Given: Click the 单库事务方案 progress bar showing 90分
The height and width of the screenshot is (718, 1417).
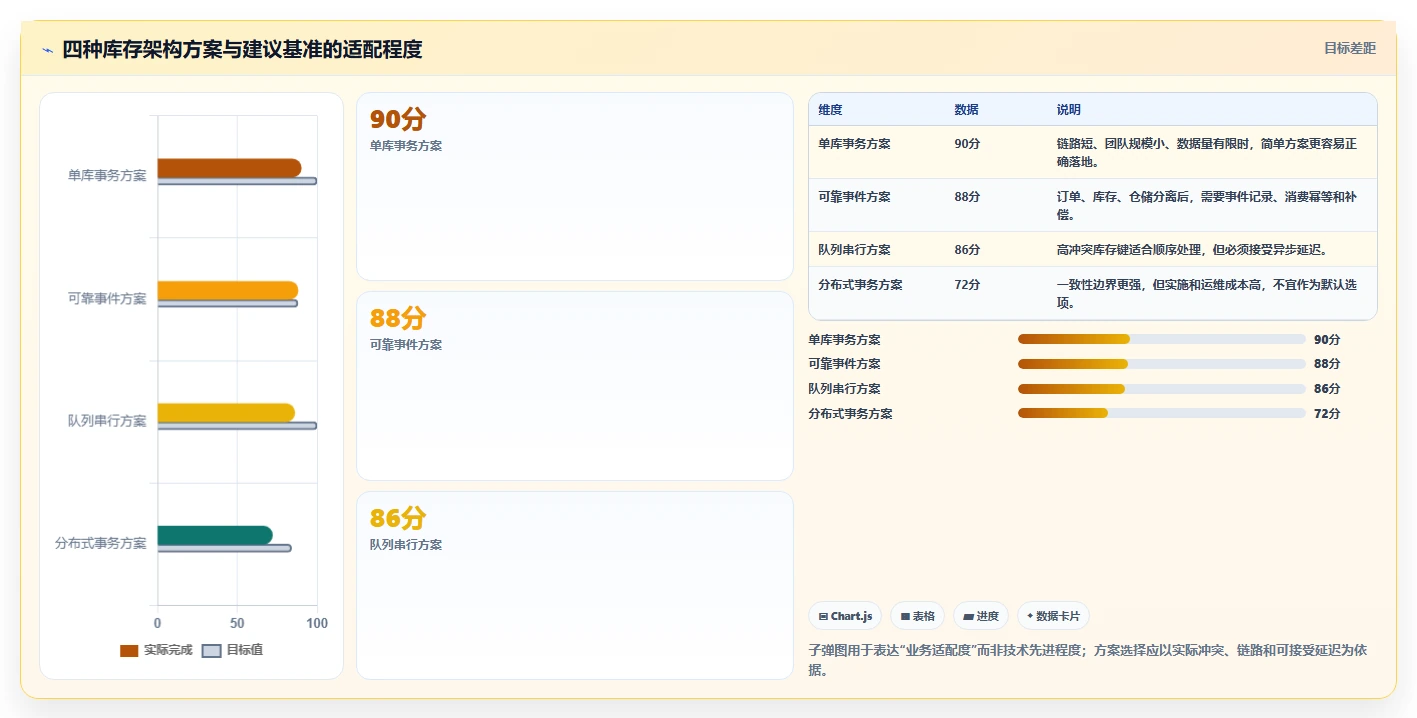Looking at the screenshot, I should coord(1161,339).
